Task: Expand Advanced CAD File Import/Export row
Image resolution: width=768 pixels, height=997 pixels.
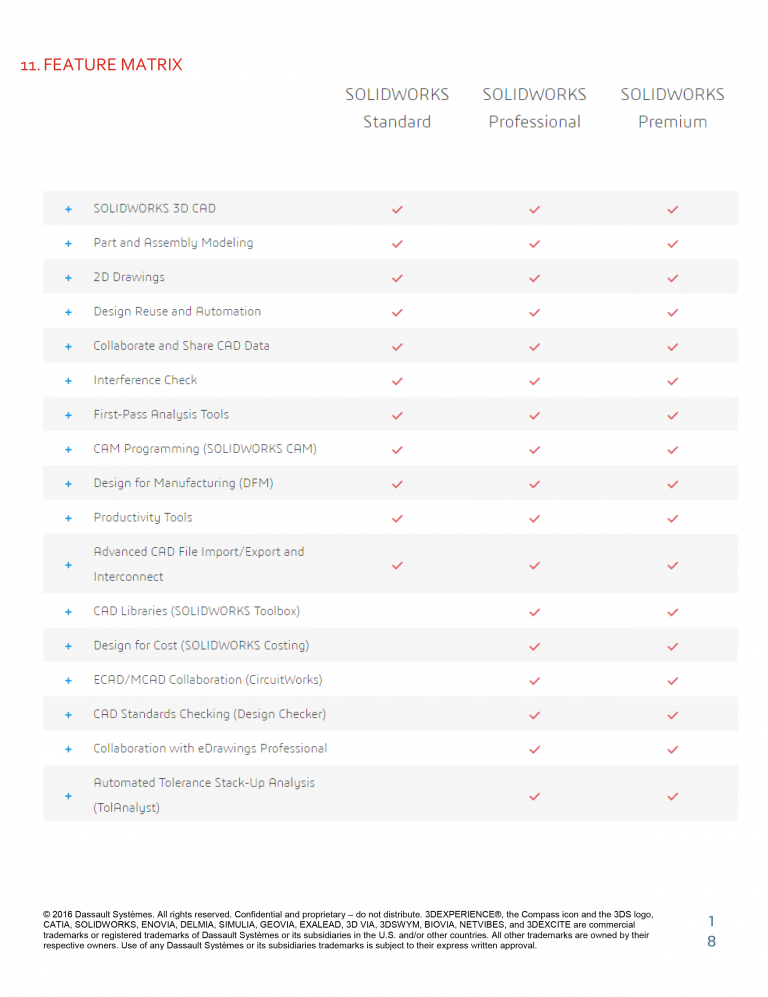Action: point(69,565)
